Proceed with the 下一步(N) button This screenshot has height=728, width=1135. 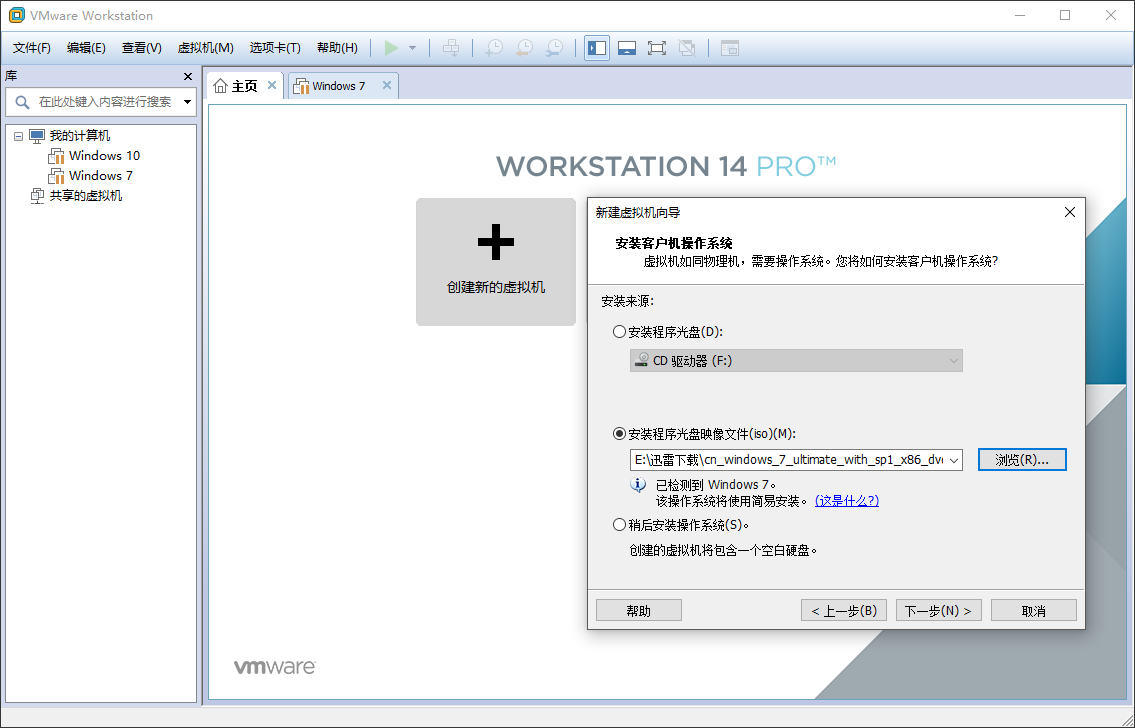click(x=939, y=611)
